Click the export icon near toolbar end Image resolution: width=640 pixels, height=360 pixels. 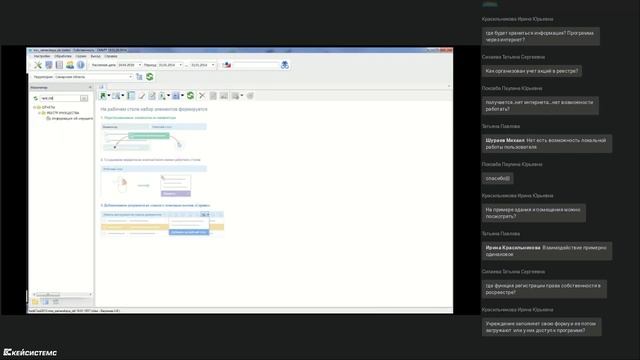coord(236,96)
